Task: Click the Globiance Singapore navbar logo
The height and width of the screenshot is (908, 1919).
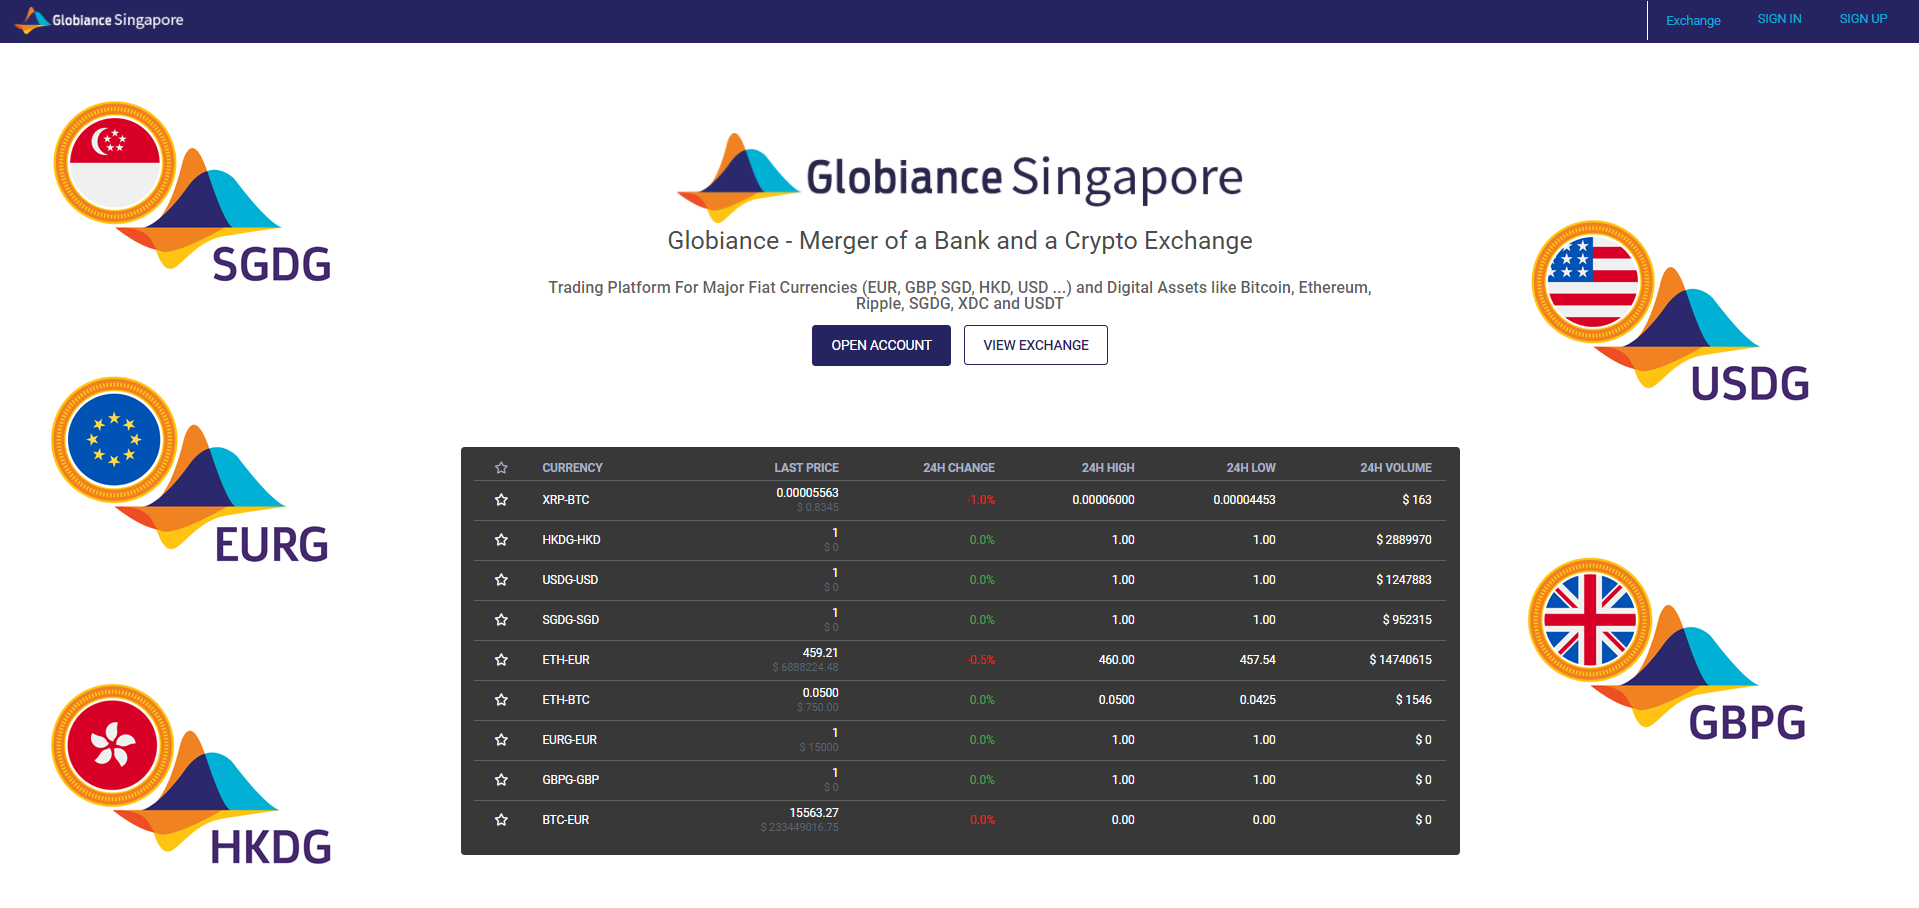Action: [99, 20]
